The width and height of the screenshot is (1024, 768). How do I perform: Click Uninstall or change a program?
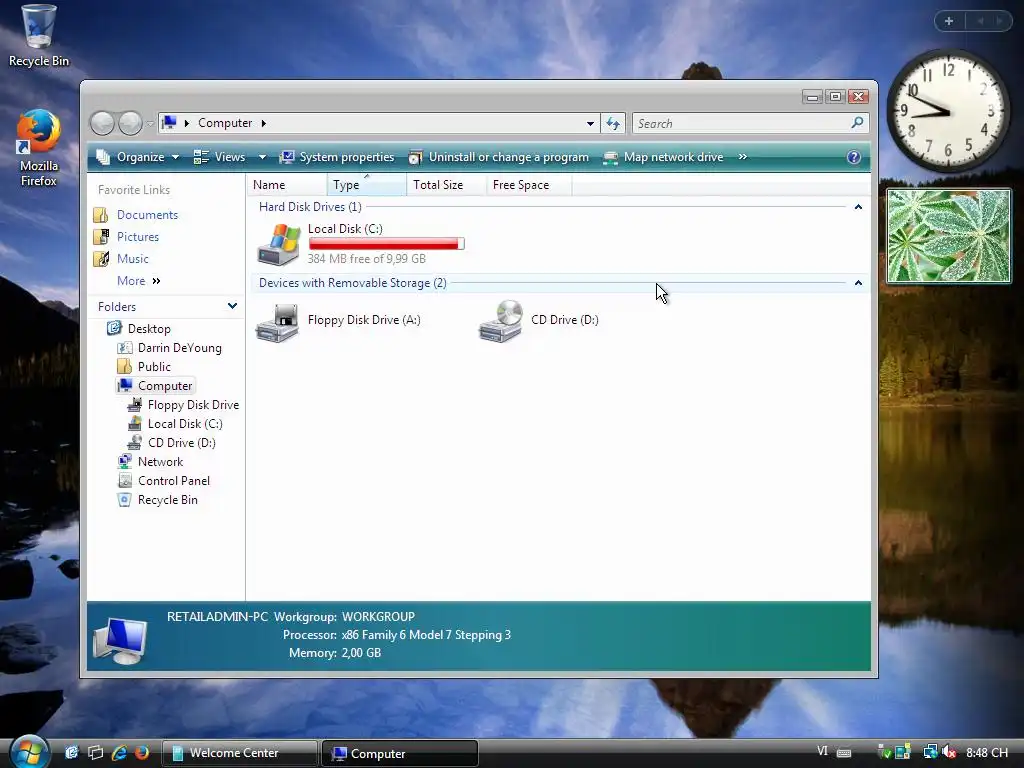click(499, 157)
